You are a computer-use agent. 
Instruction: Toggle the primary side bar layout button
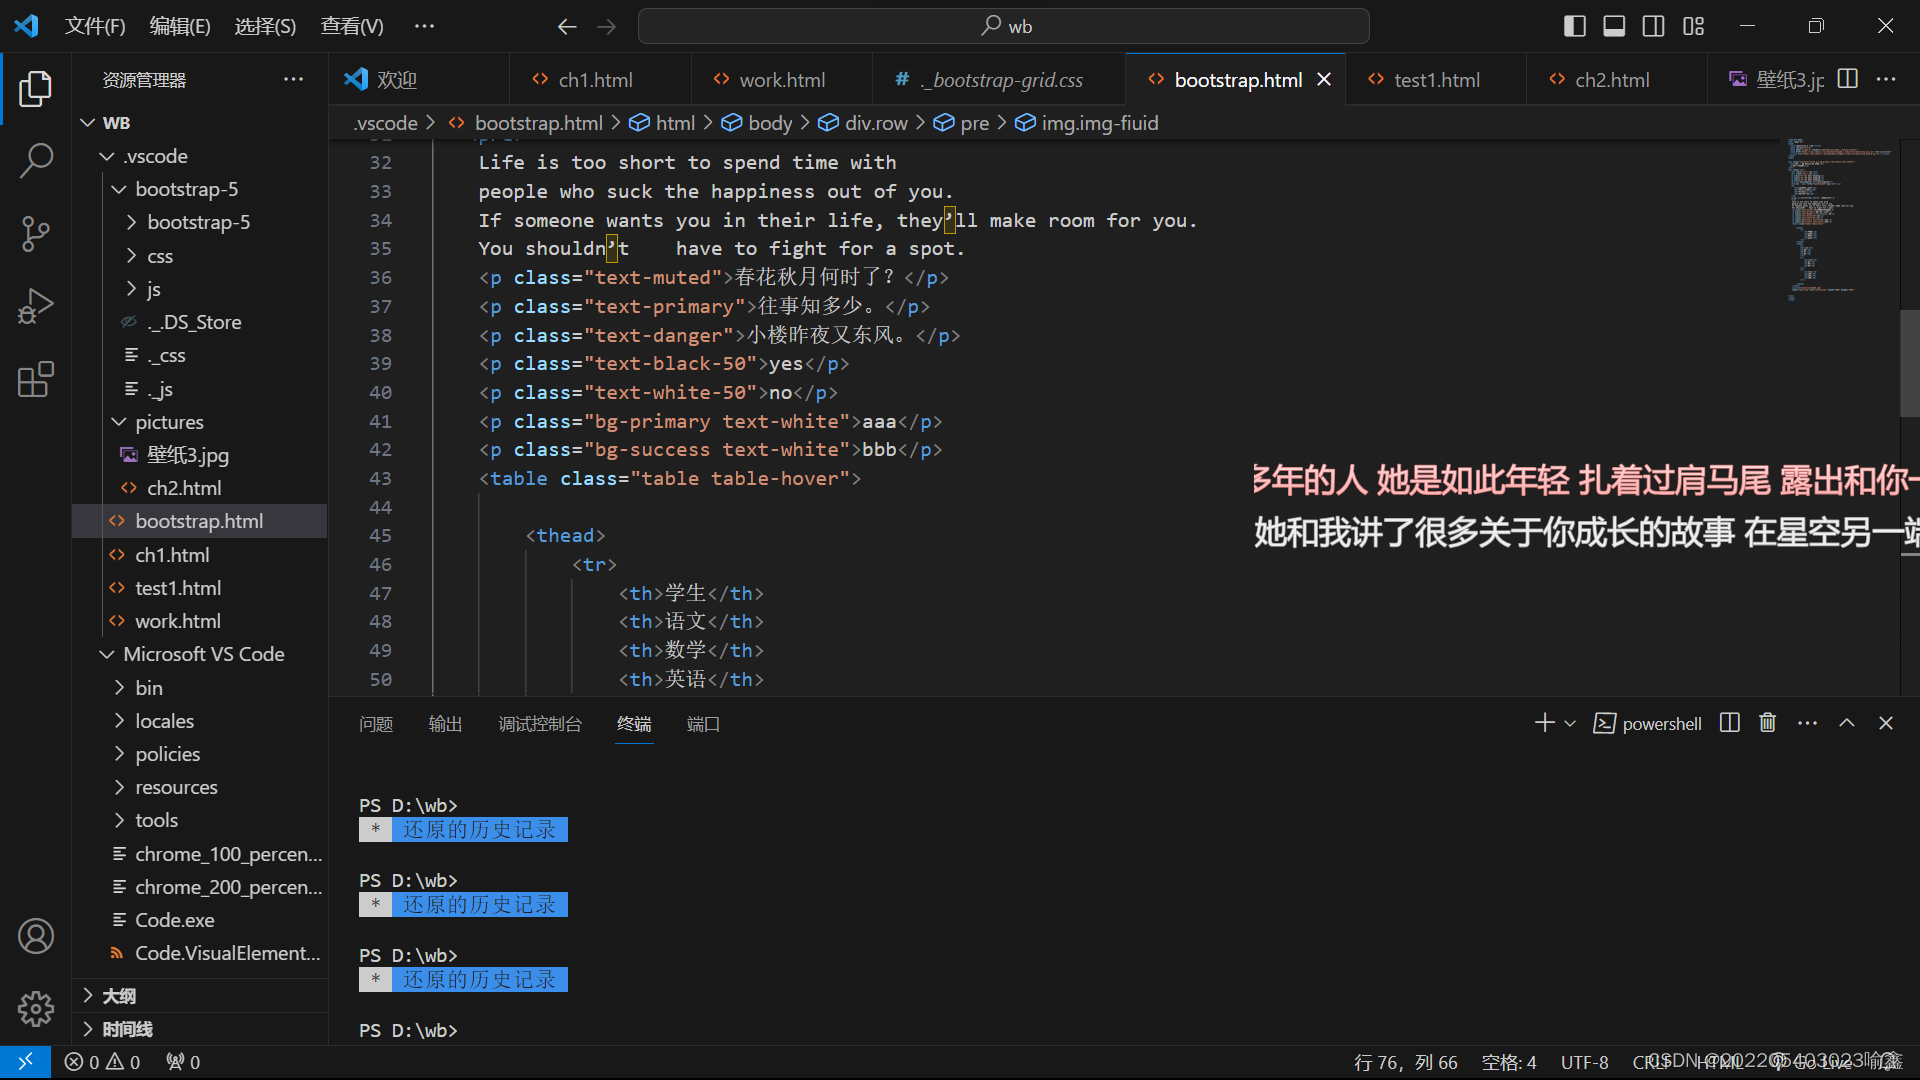tap(1574, 26)
